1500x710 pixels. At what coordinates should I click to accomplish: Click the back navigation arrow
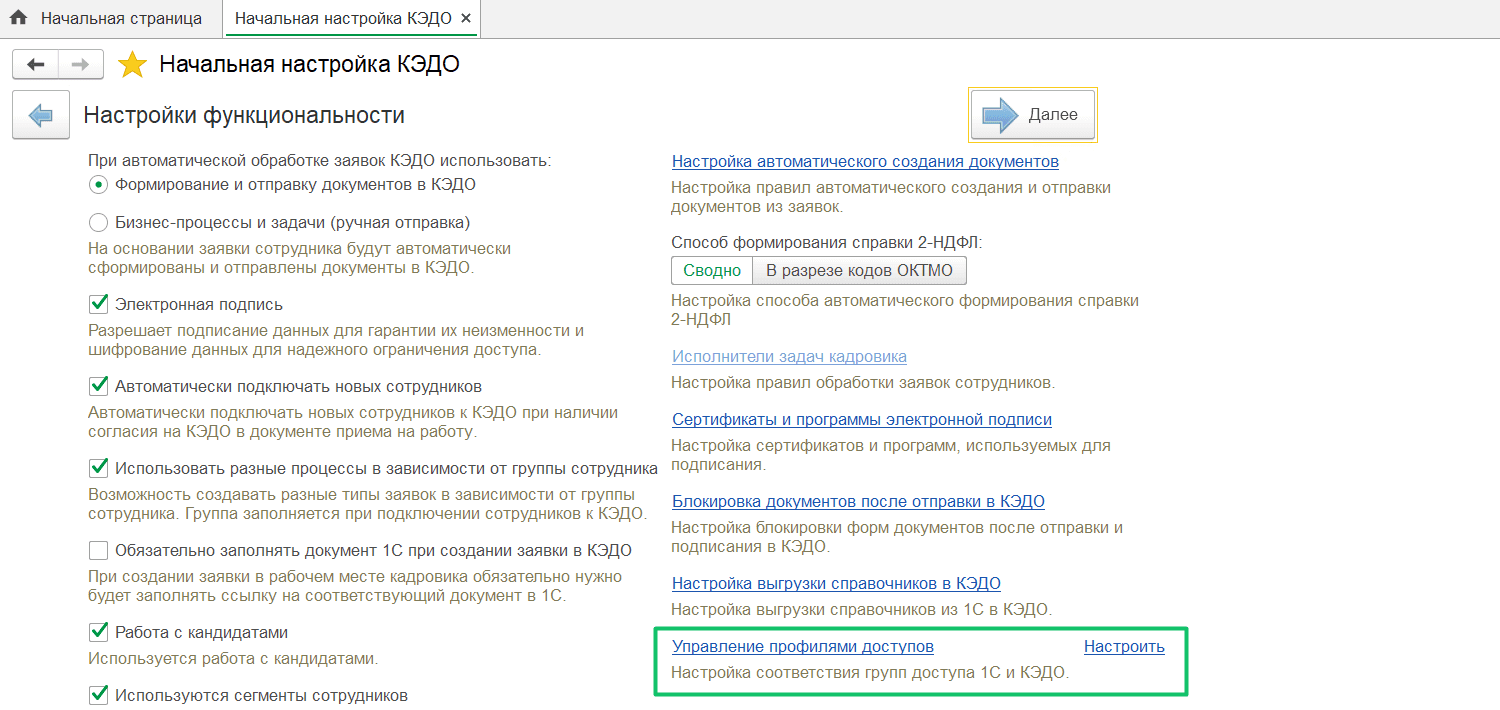(x=35, y=63)
